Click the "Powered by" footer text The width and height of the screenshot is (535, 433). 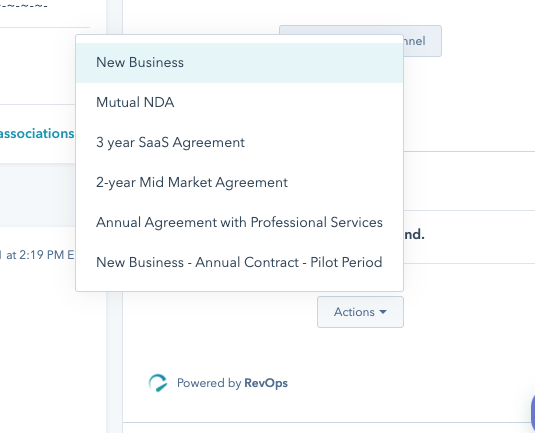click(209, 383)
